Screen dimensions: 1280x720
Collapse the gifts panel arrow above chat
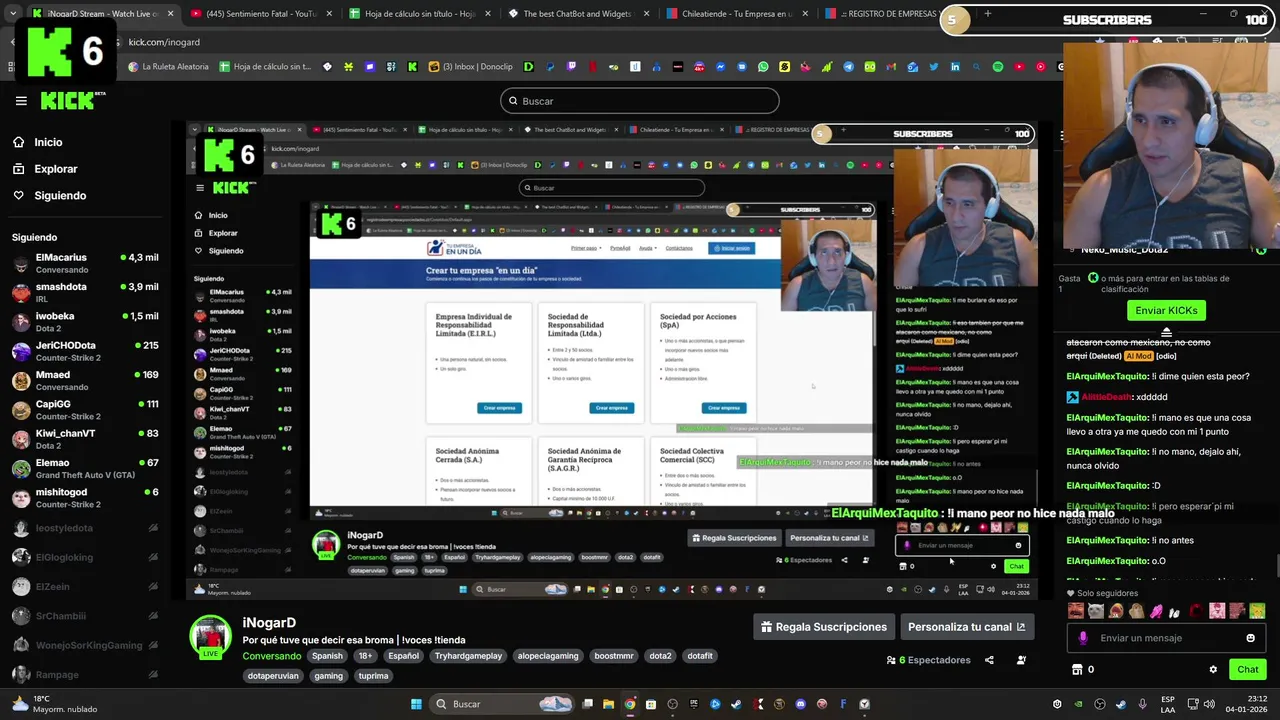1166,332
